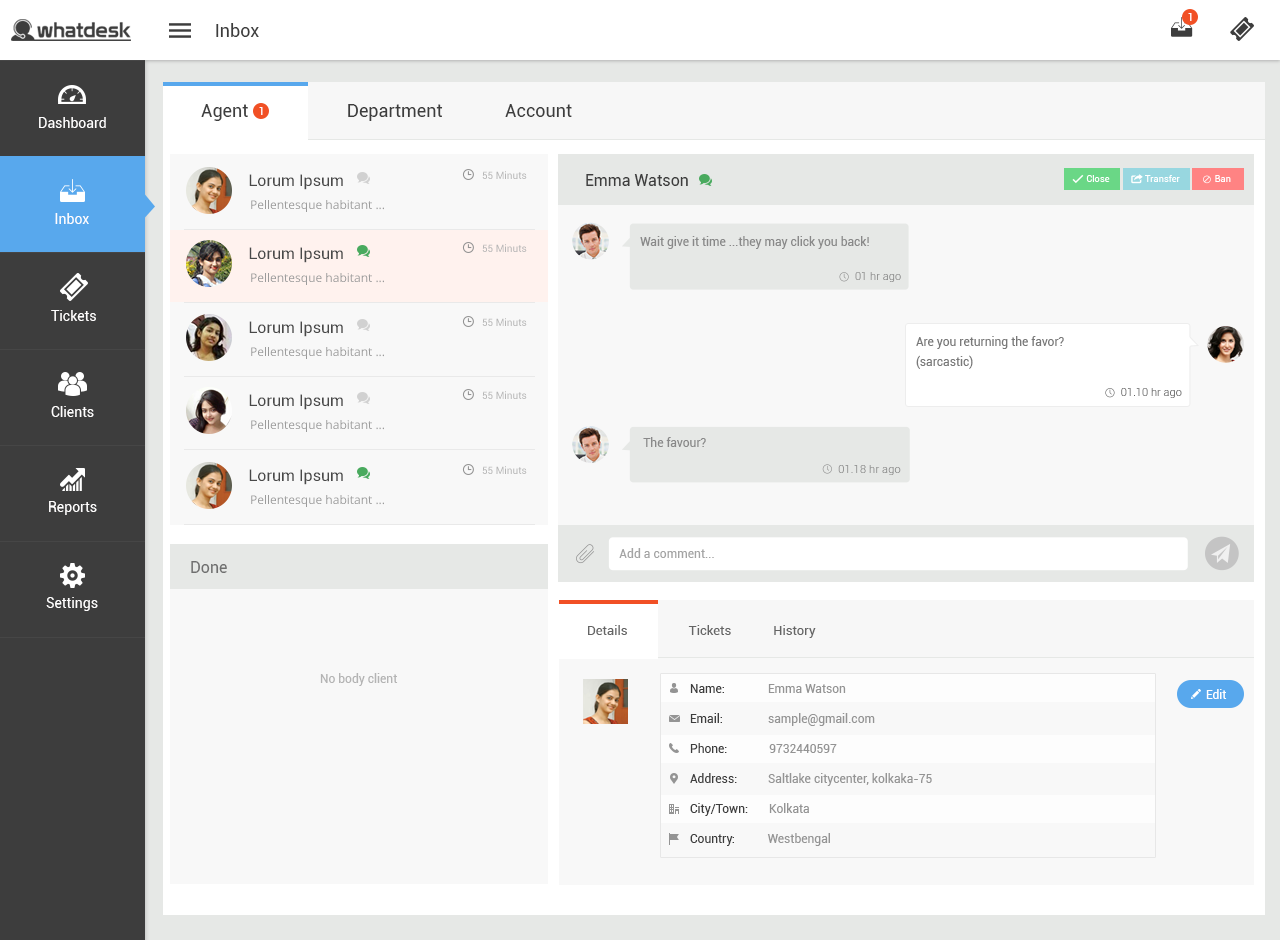Send the comment with the paper plane icon
Screen dimensions: 1280x940
[x=1221, y=553]
